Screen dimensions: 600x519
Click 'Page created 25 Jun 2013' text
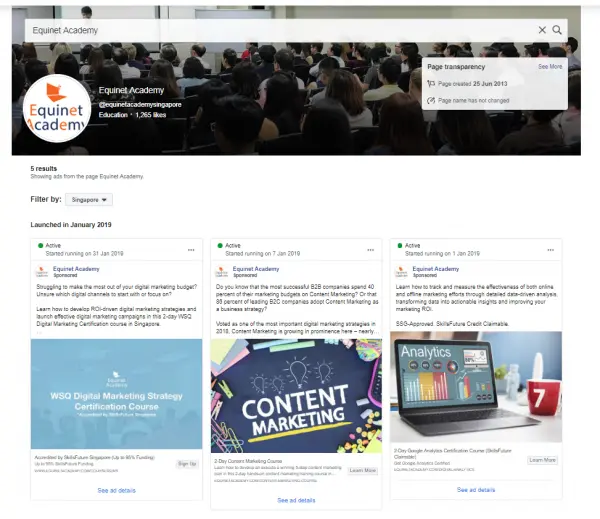coord(473,83)
